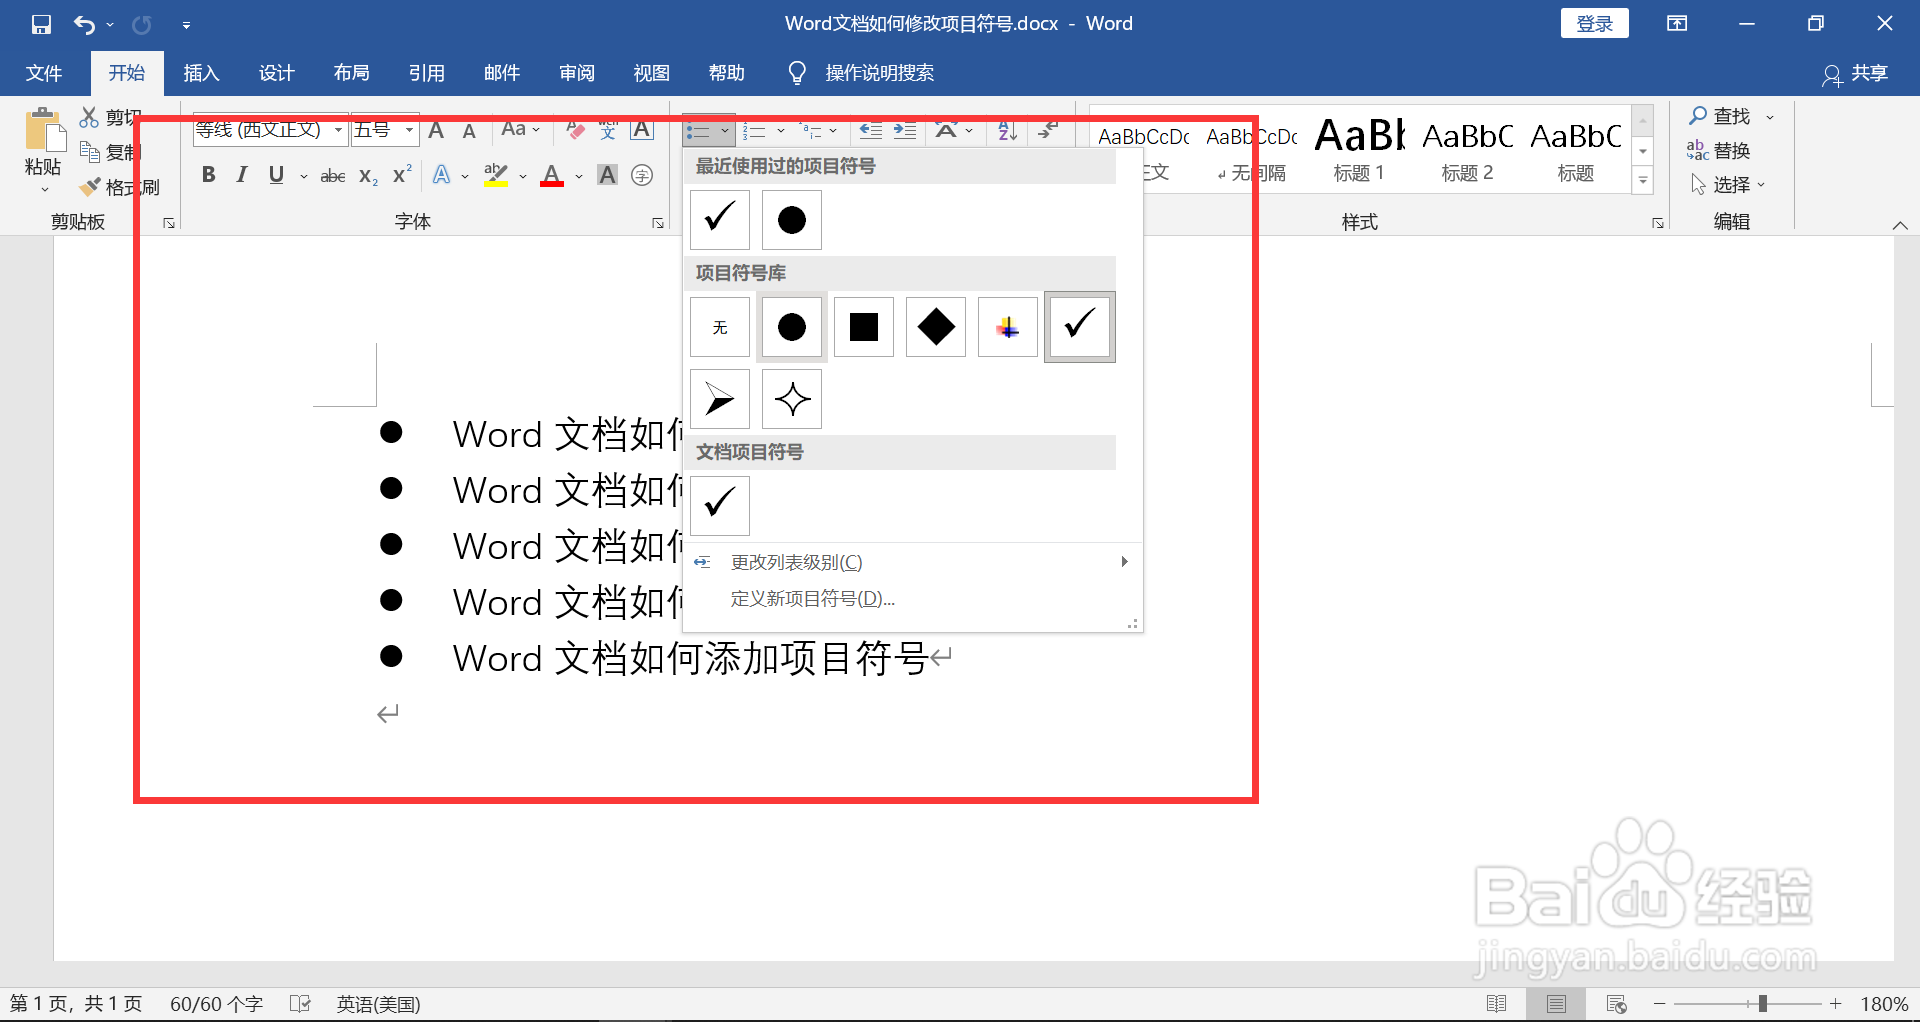Click the phonetic guide icon
This screenshot has width=1920, height=1022.
click(608, 130)
